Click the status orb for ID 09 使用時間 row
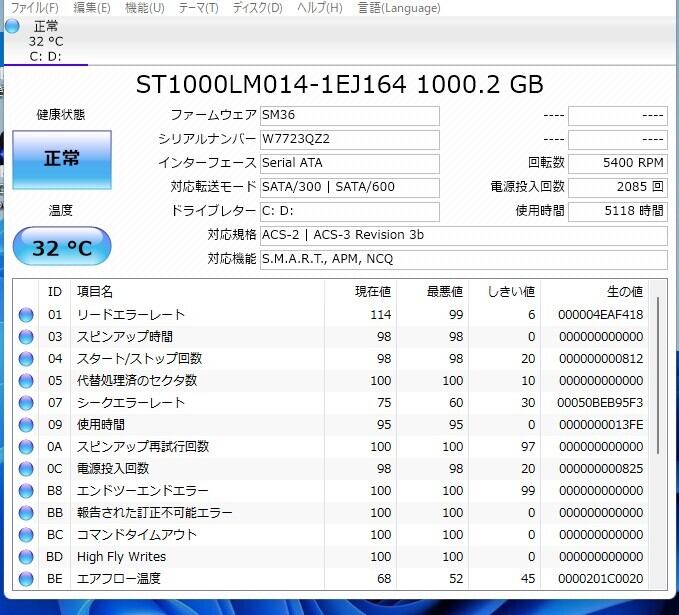This screenshot has width=679, height=615. click(x=26, y=425)
